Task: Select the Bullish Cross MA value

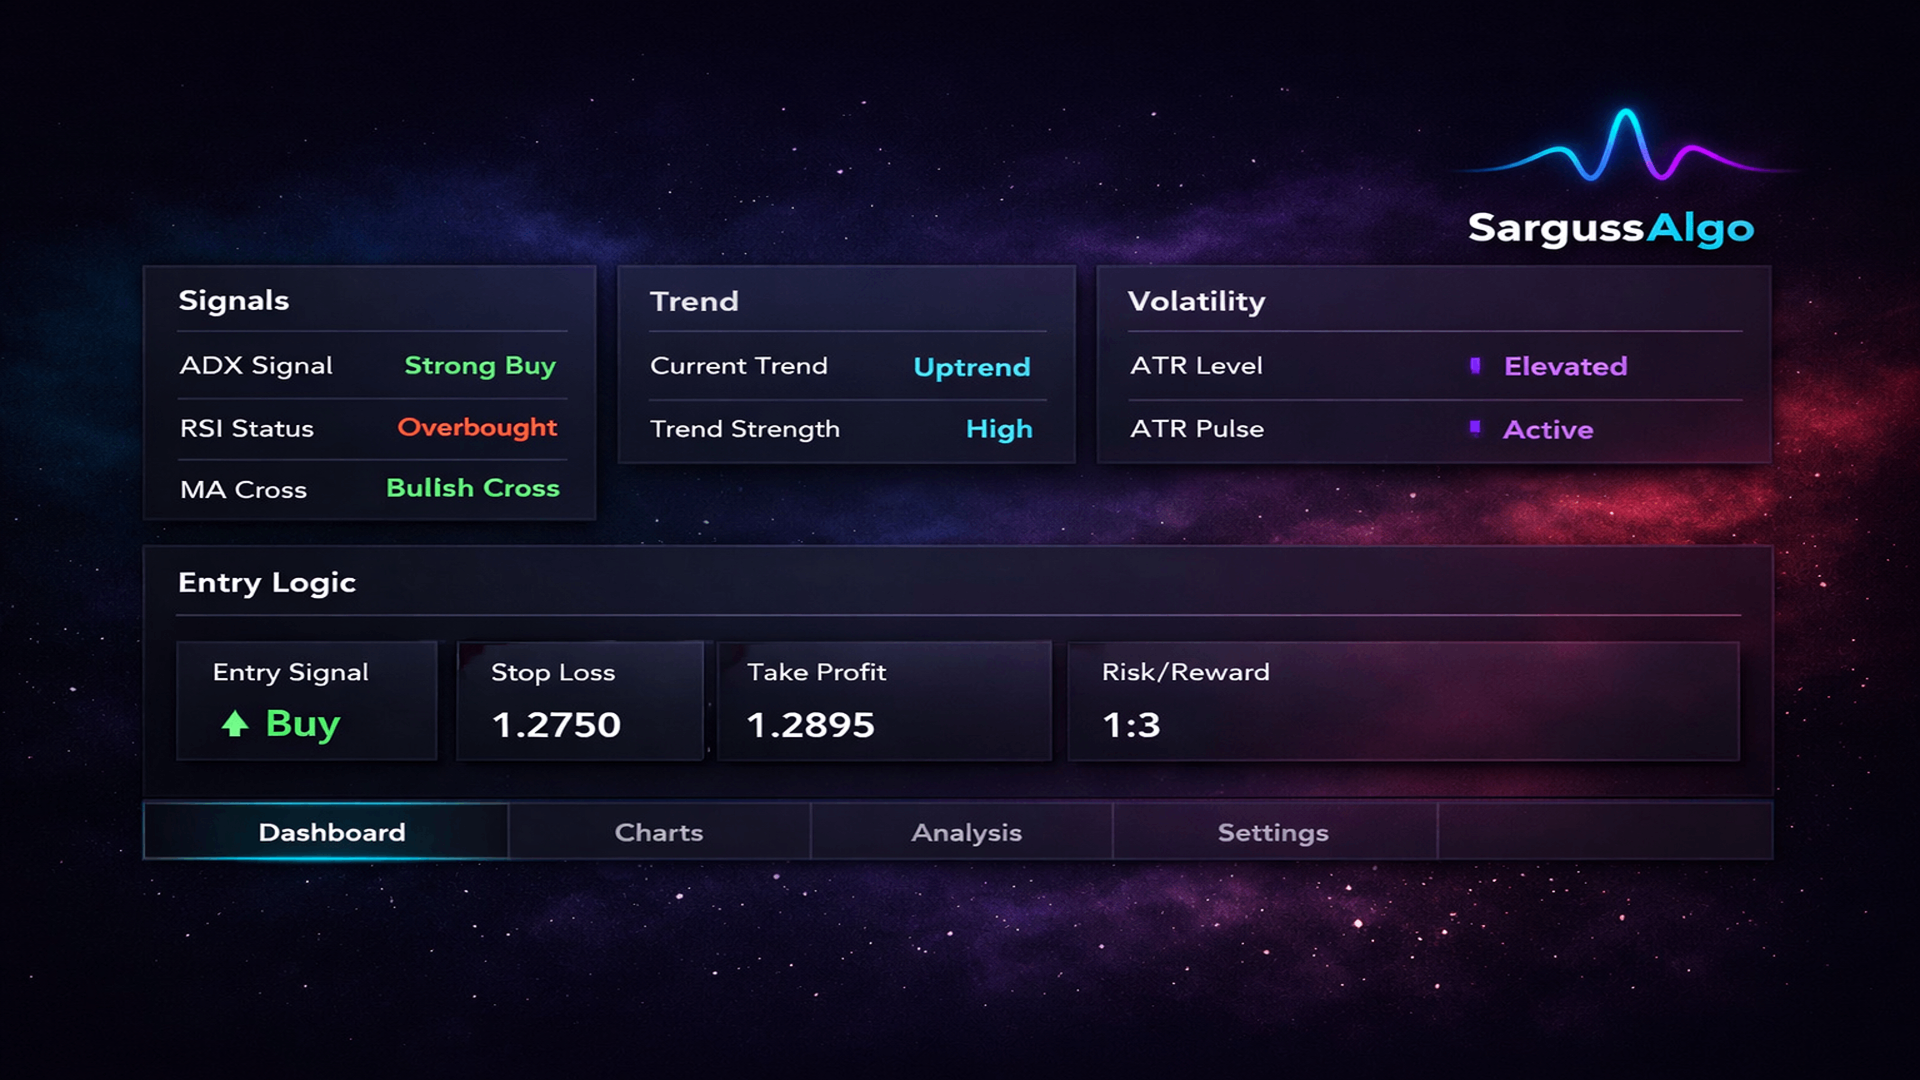Action: tap(473, 488)
